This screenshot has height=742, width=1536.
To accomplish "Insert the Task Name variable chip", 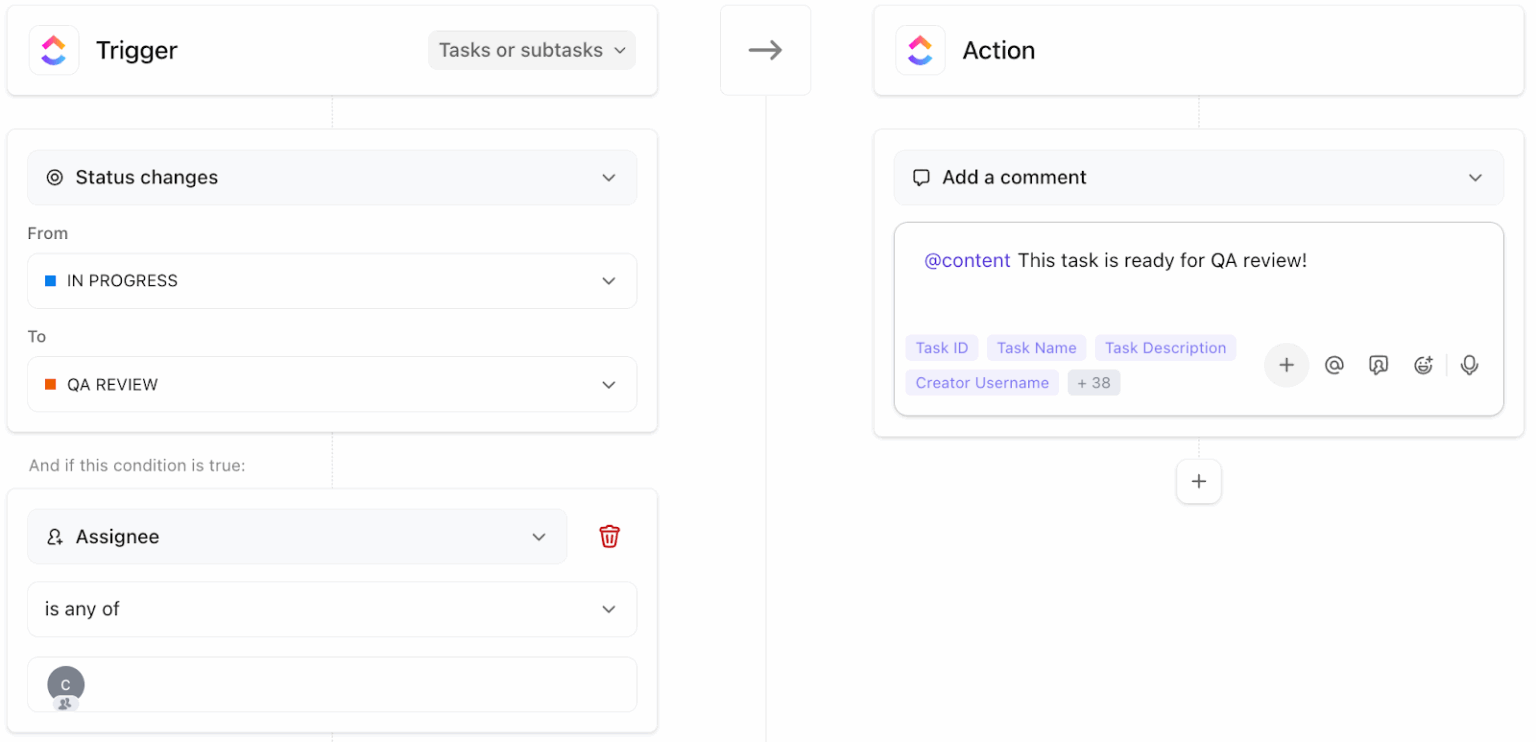I will tap(1037, 348).
